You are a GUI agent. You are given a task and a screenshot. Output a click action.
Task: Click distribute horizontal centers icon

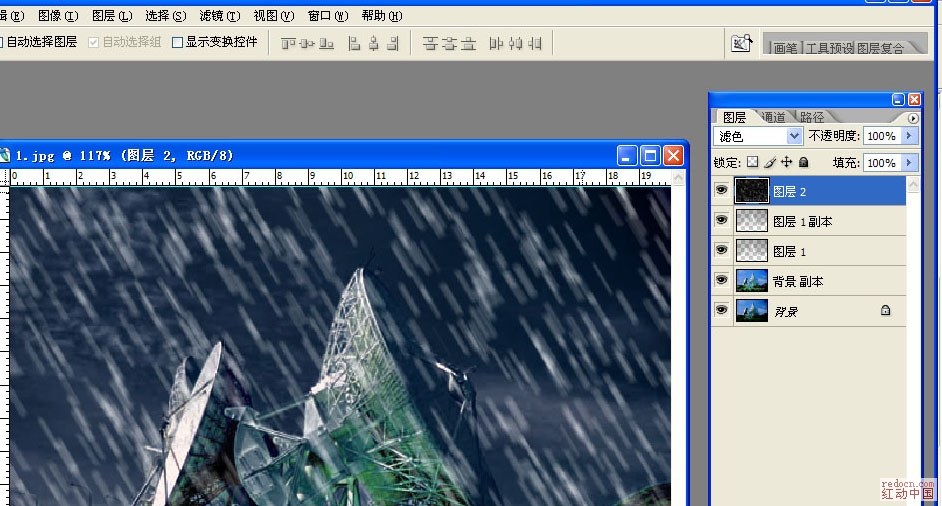[515, 43]
